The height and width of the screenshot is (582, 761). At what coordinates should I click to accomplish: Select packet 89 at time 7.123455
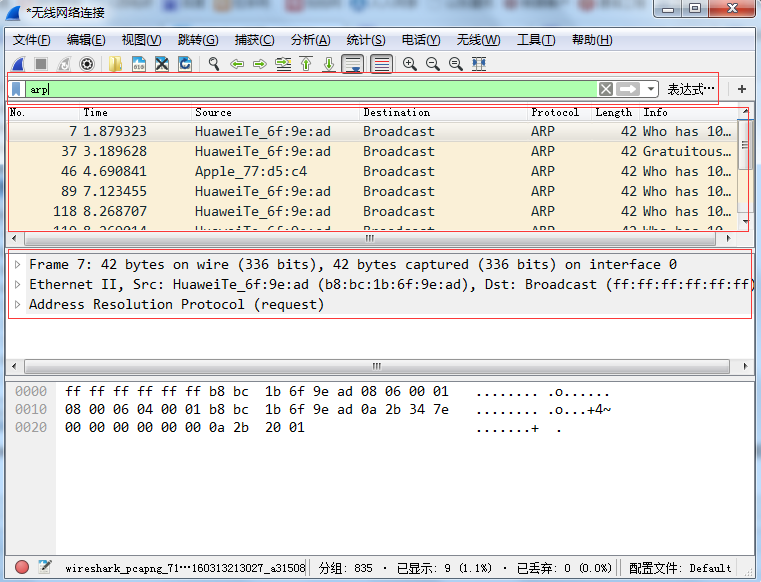pyautogui.click(x=373, y=191)
